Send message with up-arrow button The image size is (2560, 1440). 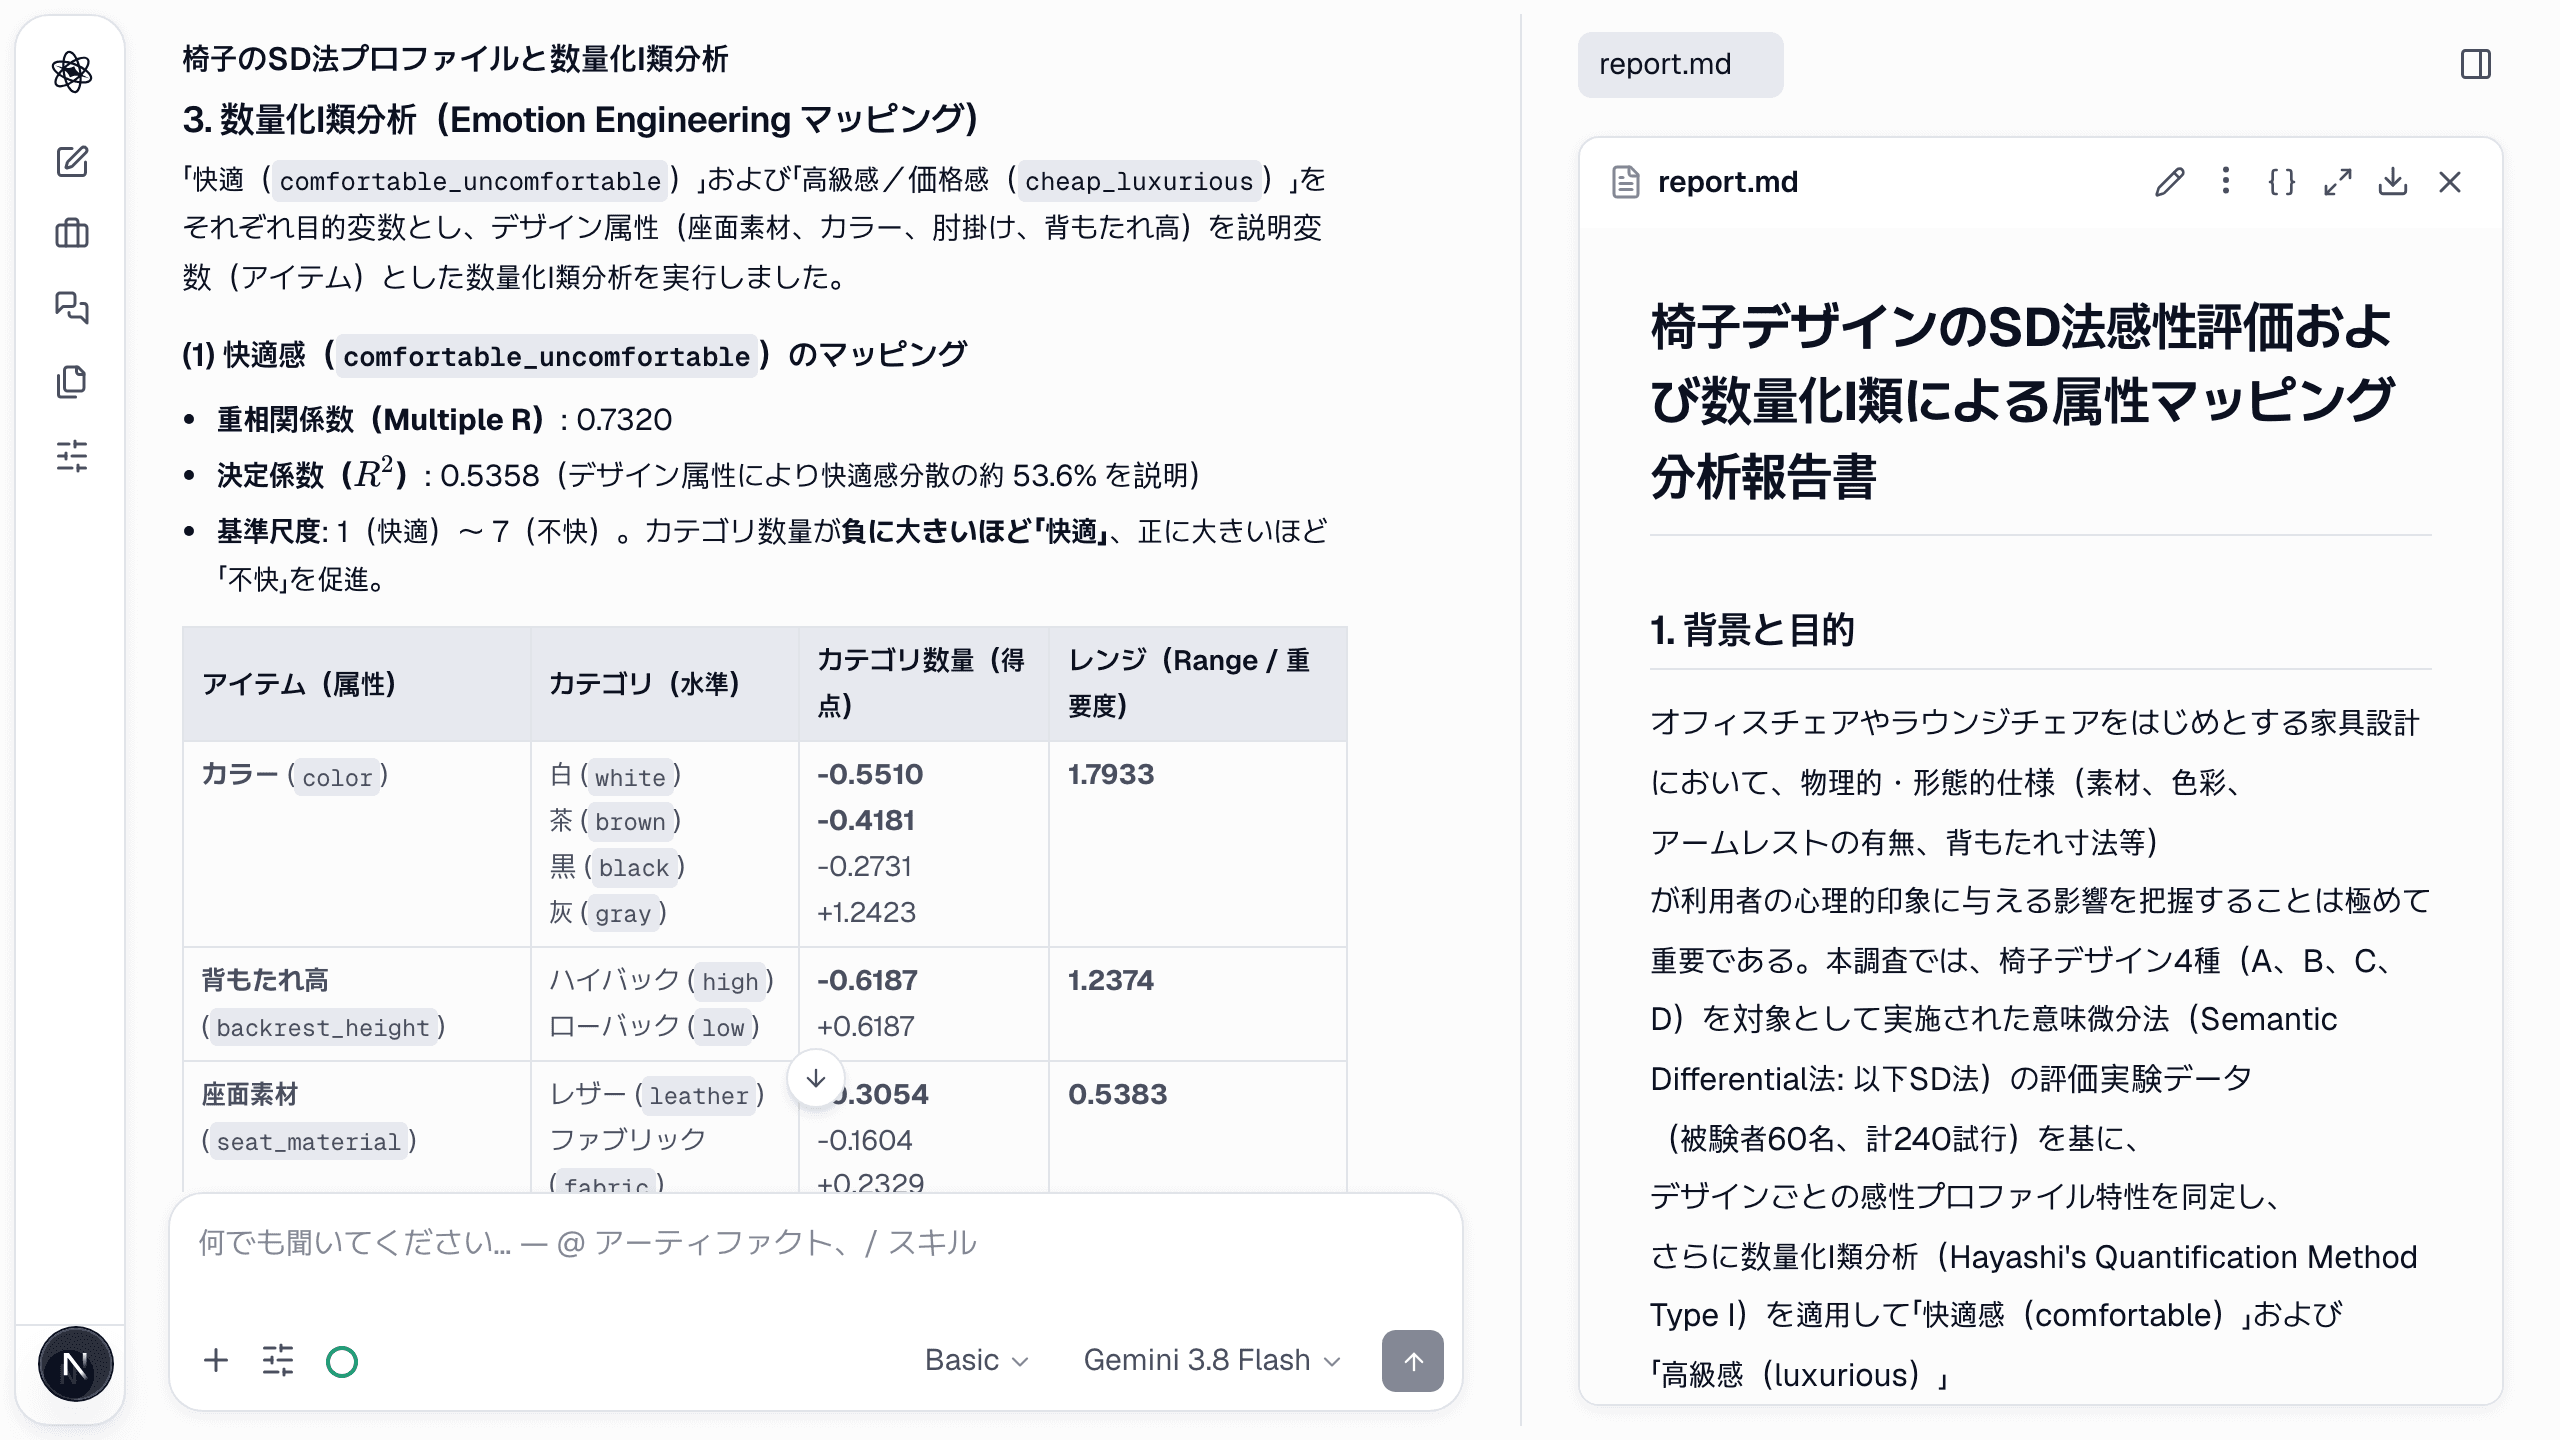coord(1412,1360)
